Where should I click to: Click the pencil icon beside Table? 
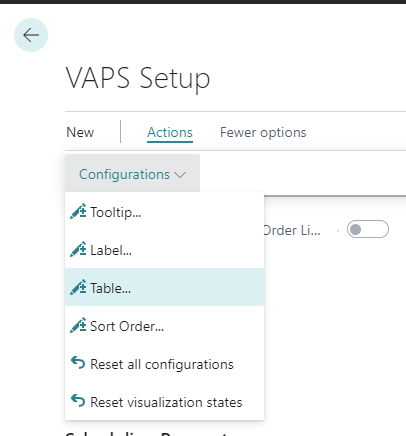78,287
